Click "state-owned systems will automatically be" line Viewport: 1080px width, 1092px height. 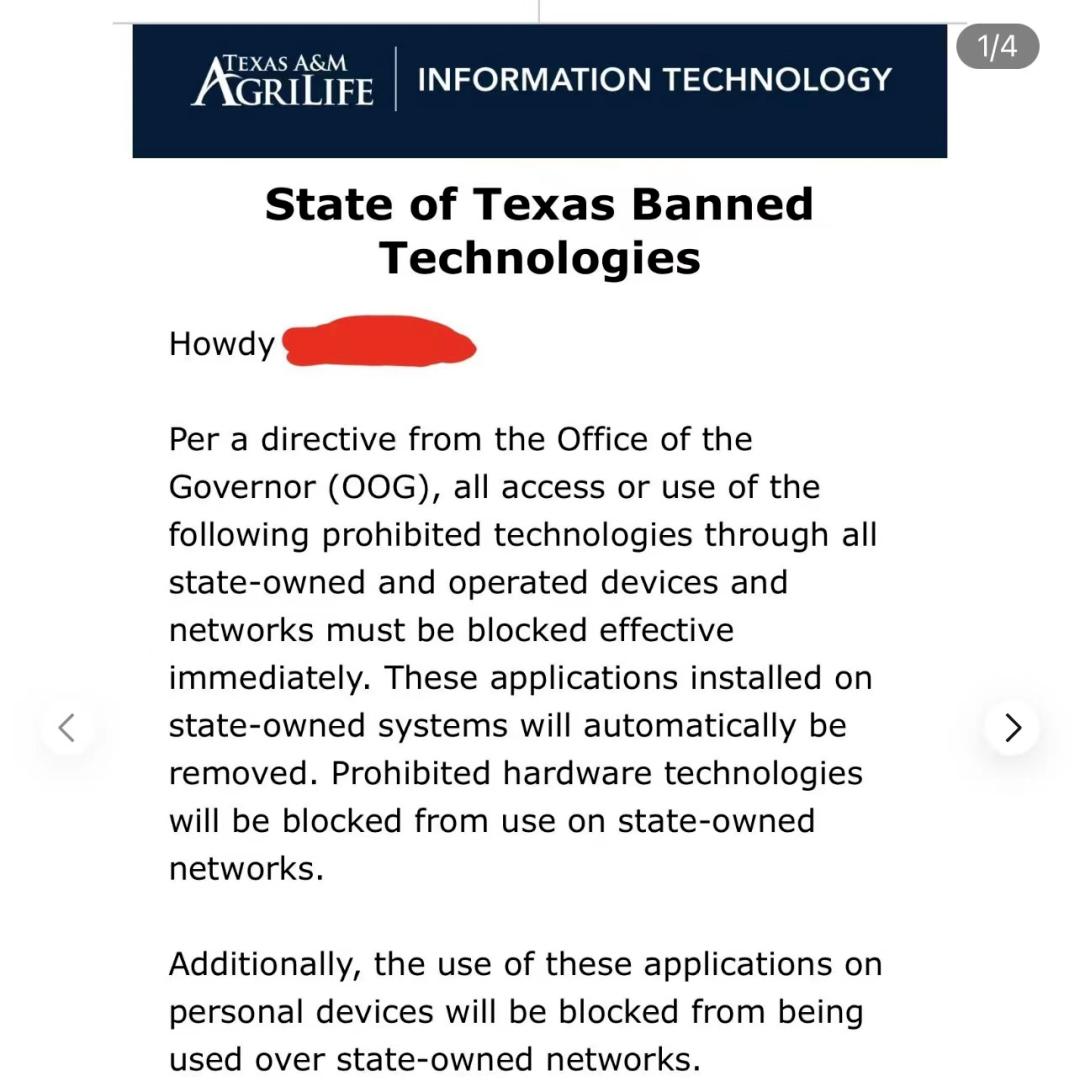coord(507,725)
